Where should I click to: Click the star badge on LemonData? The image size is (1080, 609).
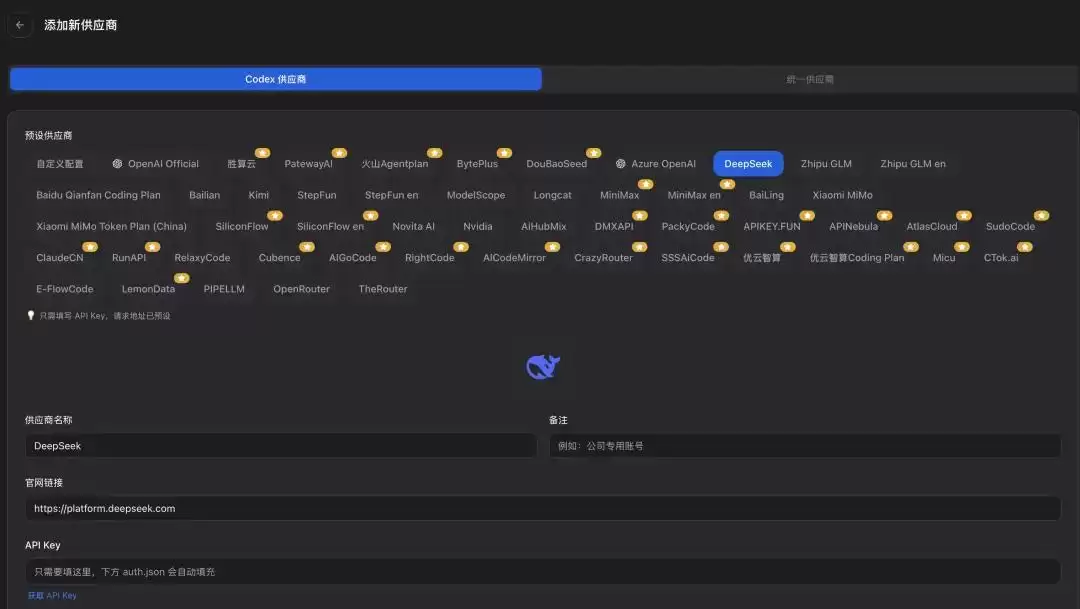181,278
